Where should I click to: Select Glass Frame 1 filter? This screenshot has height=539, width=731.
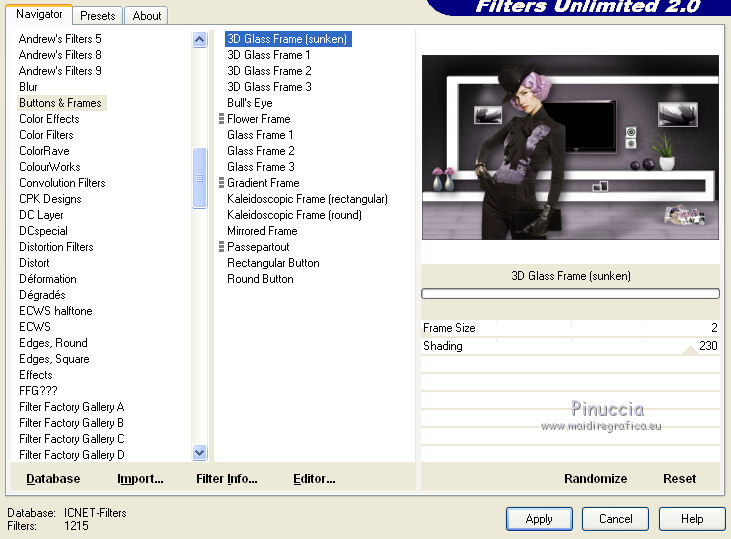(260, 135)
